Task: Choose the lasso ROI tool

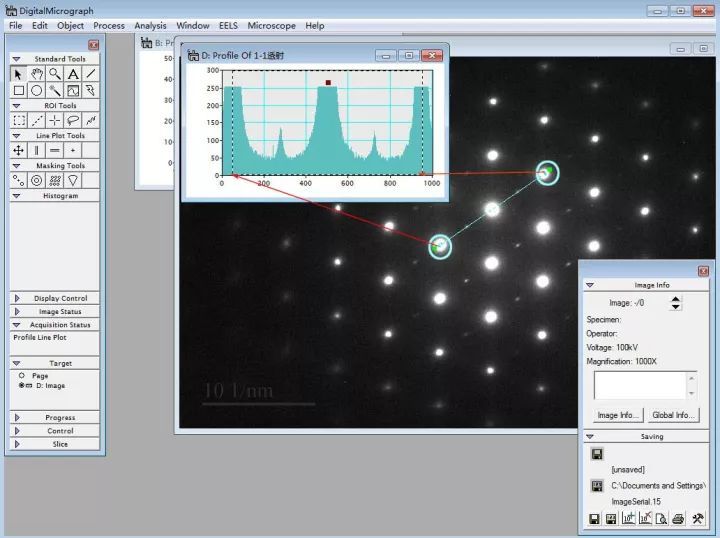Action: [73, 120]
